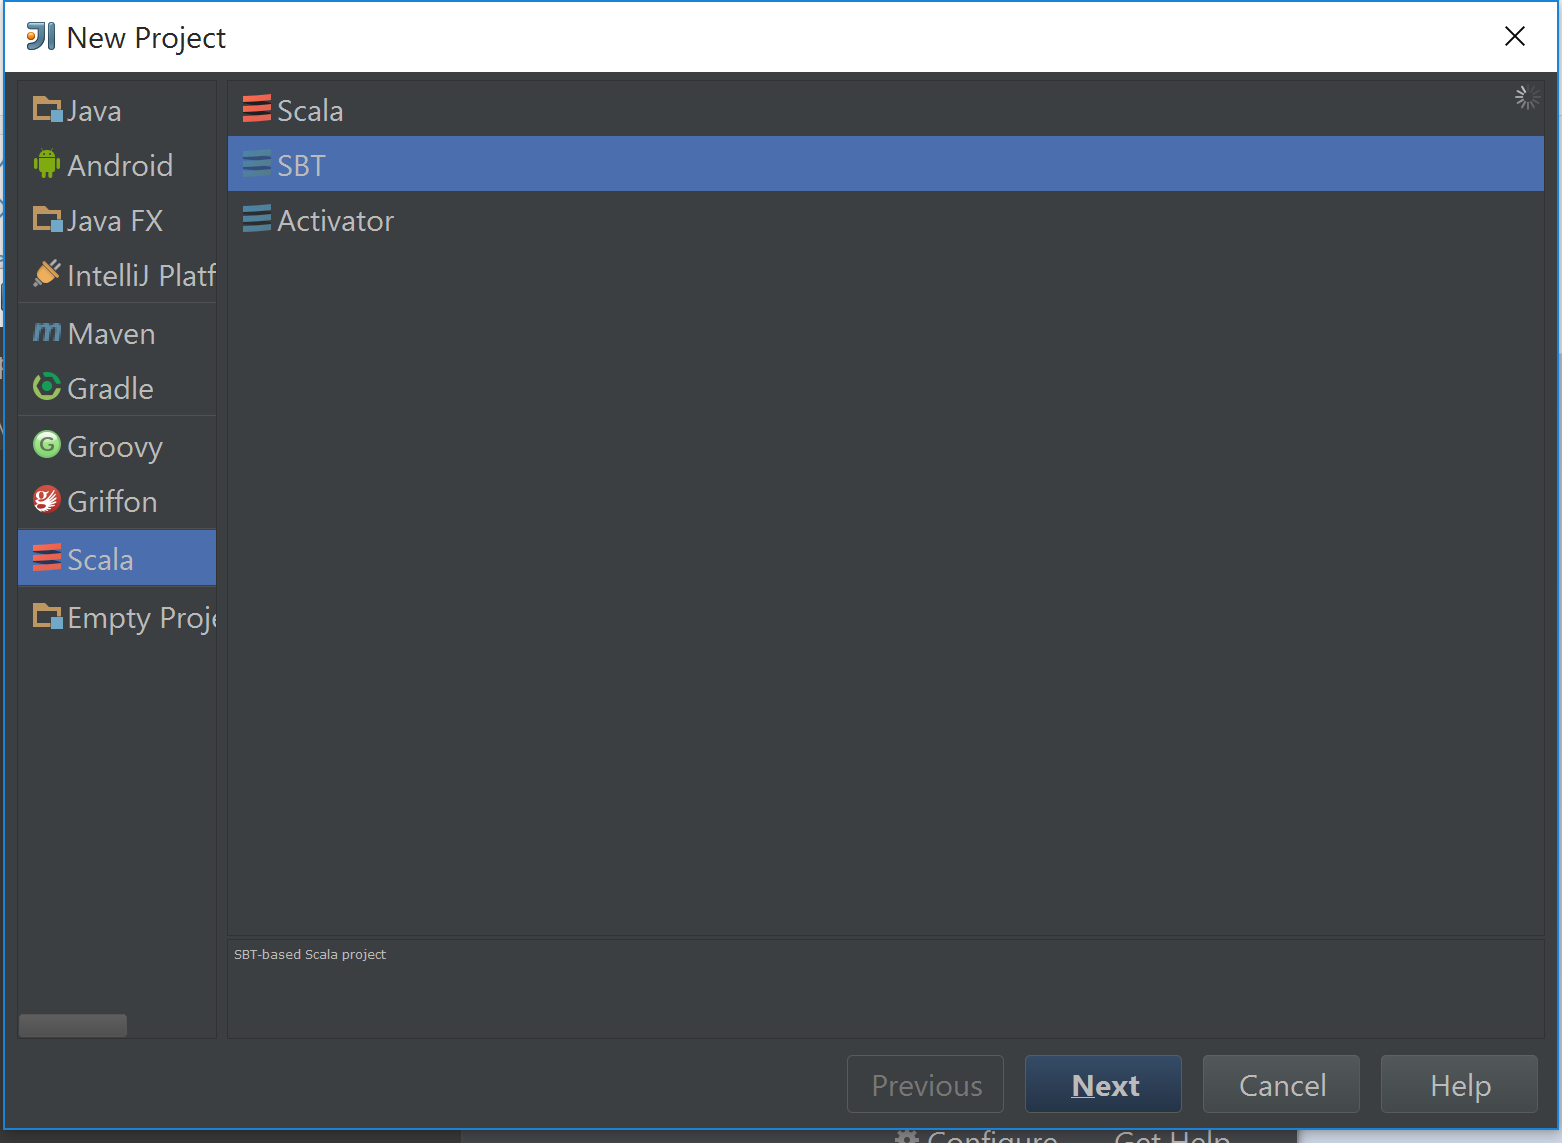Pick the IntelliJ Platform category
The width and height of the screenshot is (1562, 1143).
coord(117,275)
